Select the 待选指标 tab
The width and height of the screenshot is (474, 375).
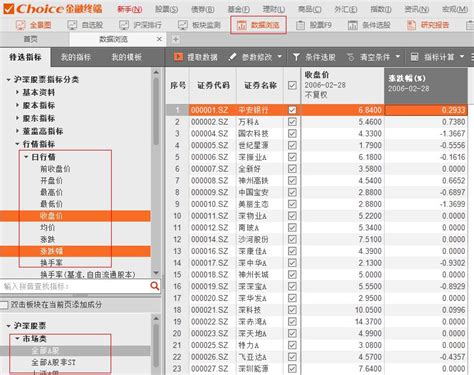(25, 57)
